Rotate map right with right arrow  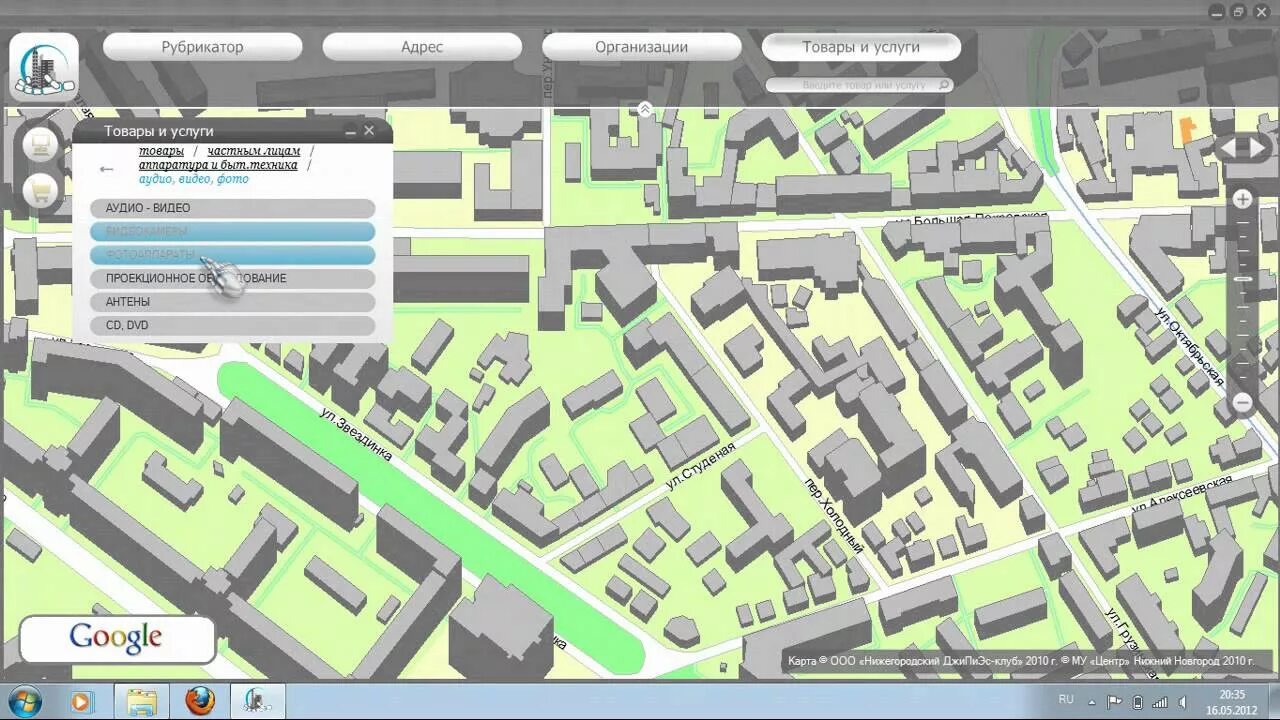[x=1257, y=148]
